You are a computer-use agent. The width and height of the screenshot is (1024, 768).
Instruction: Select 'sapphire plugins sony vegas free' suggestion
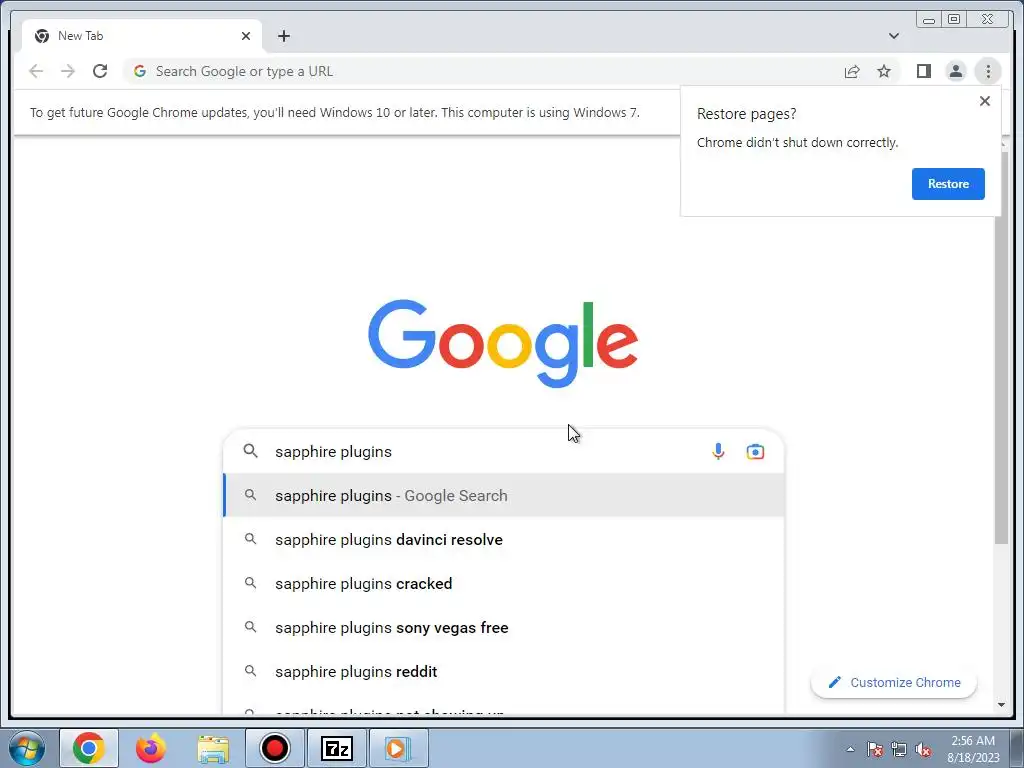click(x=504, y=628)
